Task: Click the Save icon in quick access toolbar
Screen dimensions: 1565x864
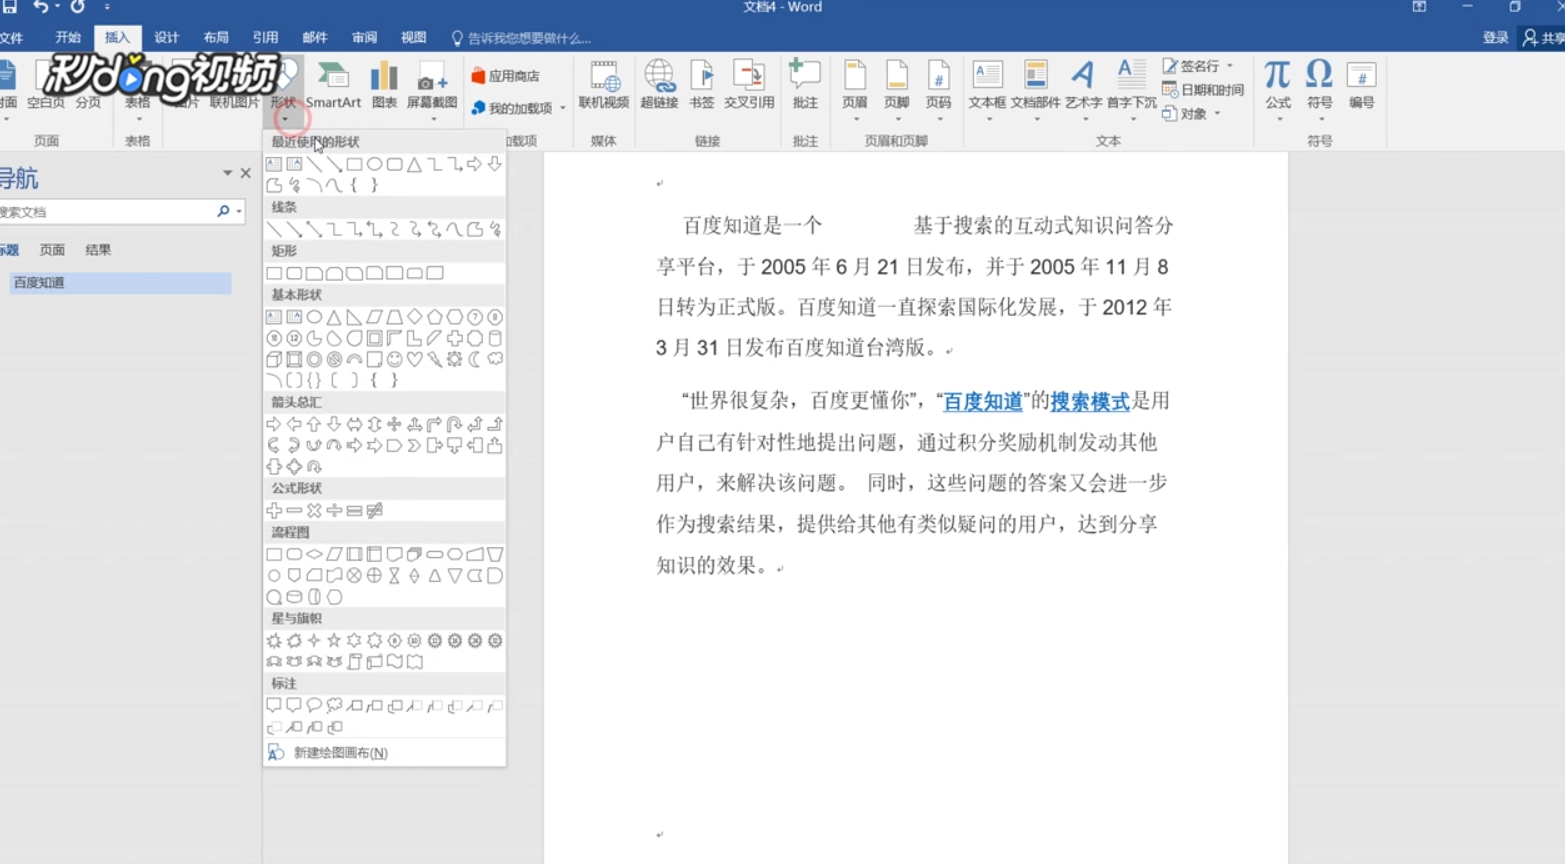Action: pyautogui.click(x=9, y=7)
